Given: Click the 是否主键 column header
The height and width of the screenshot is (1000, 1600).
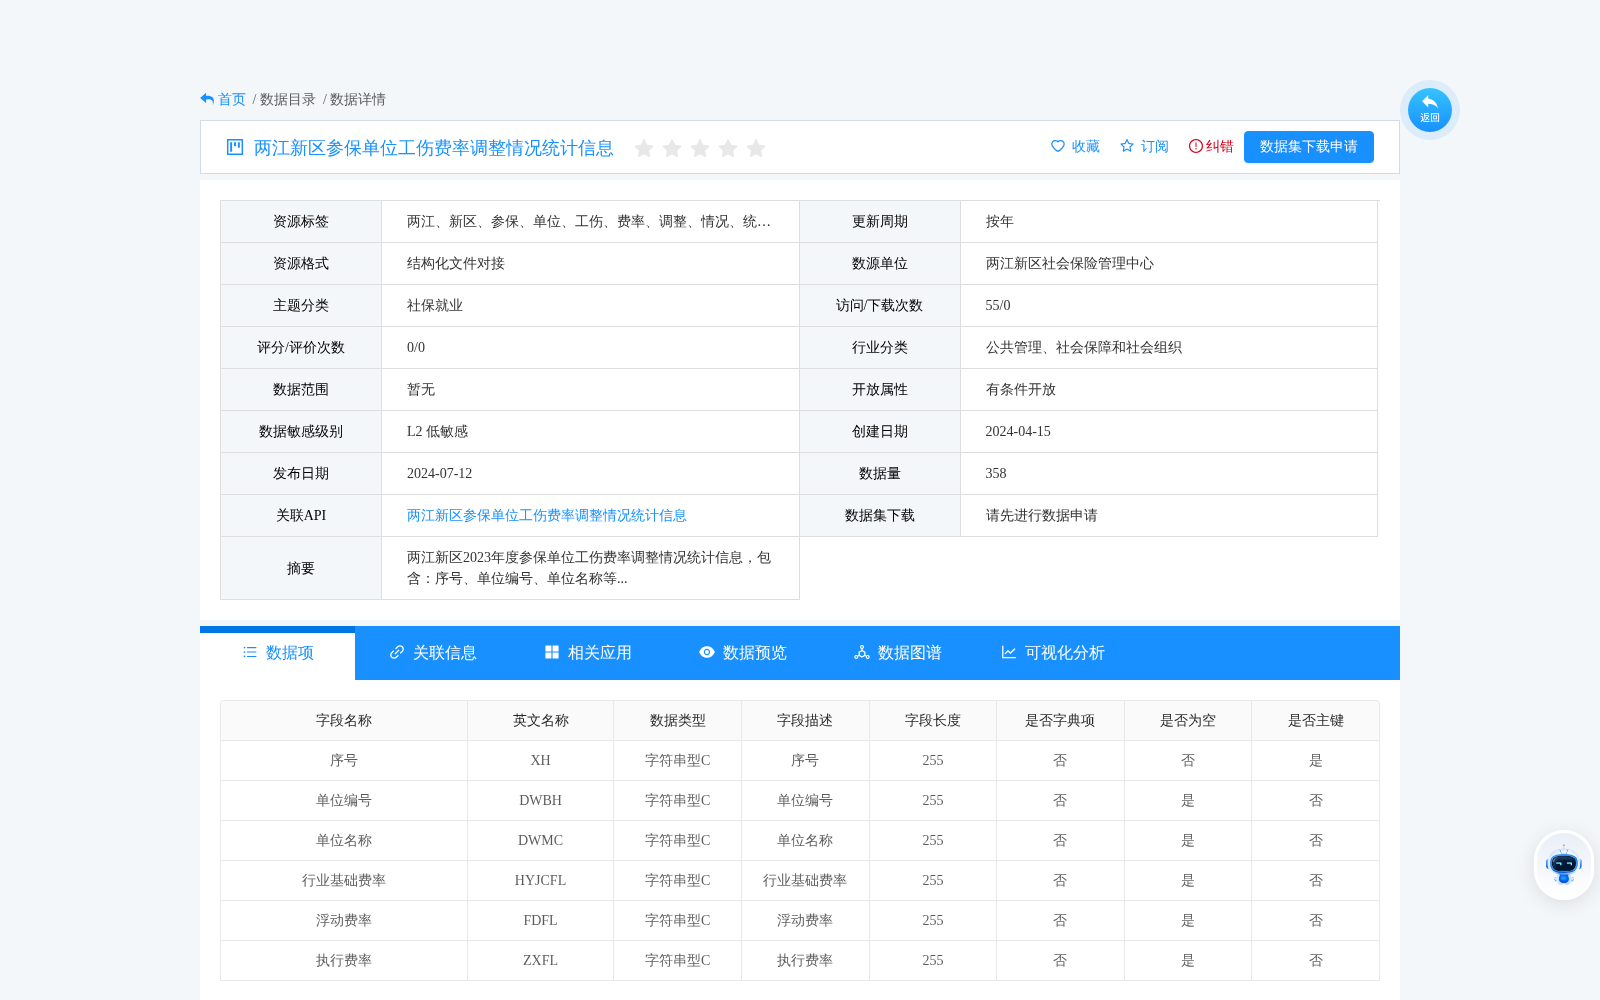Looking at the screenshot, I should pos(1316,720).
